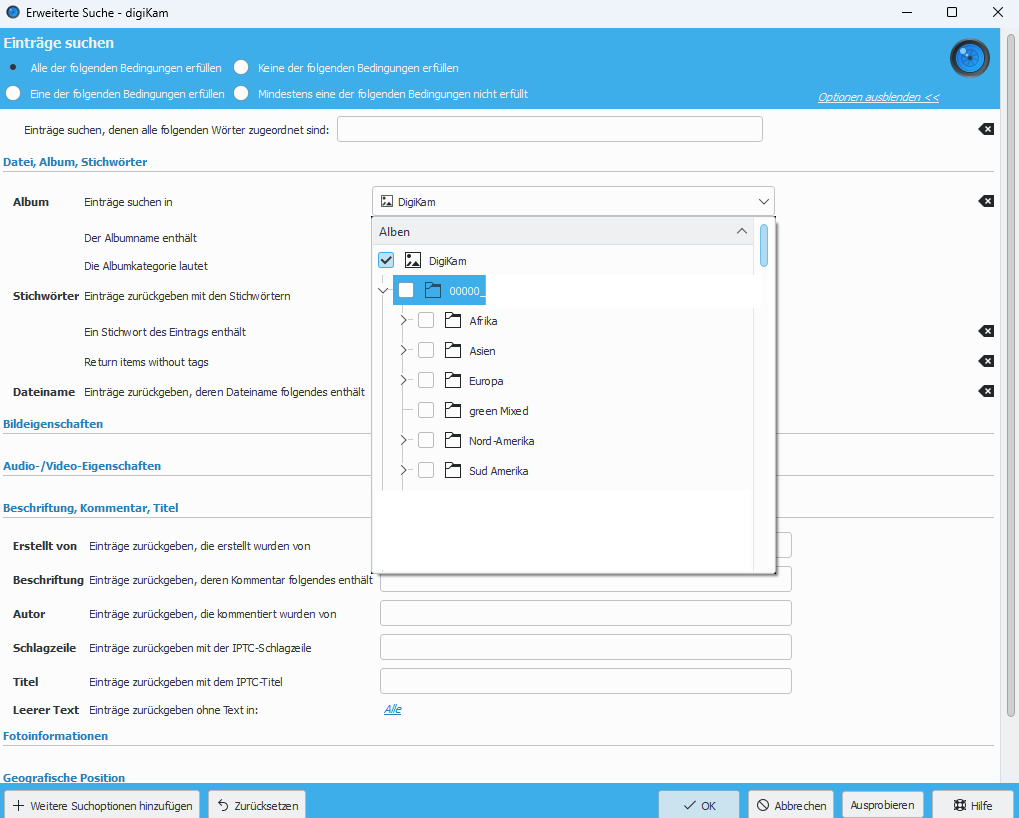Click the digiKam logo icon in header
Viewport: 1019px width, 818px height.
click(969, 59)
